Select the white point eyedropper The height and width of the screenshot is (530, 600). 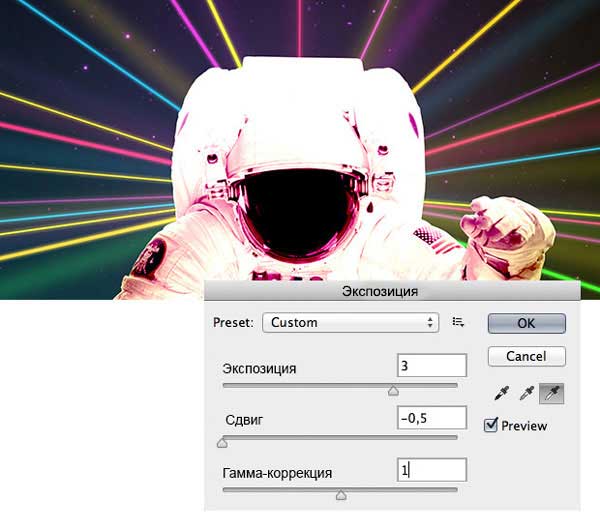click(550, 395)
